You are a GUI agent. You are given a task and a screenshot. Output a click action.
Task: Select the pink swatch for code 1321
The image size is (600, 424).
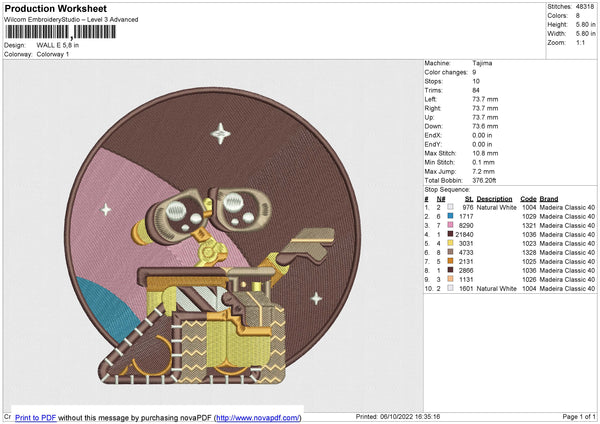[x=450, y=225]
